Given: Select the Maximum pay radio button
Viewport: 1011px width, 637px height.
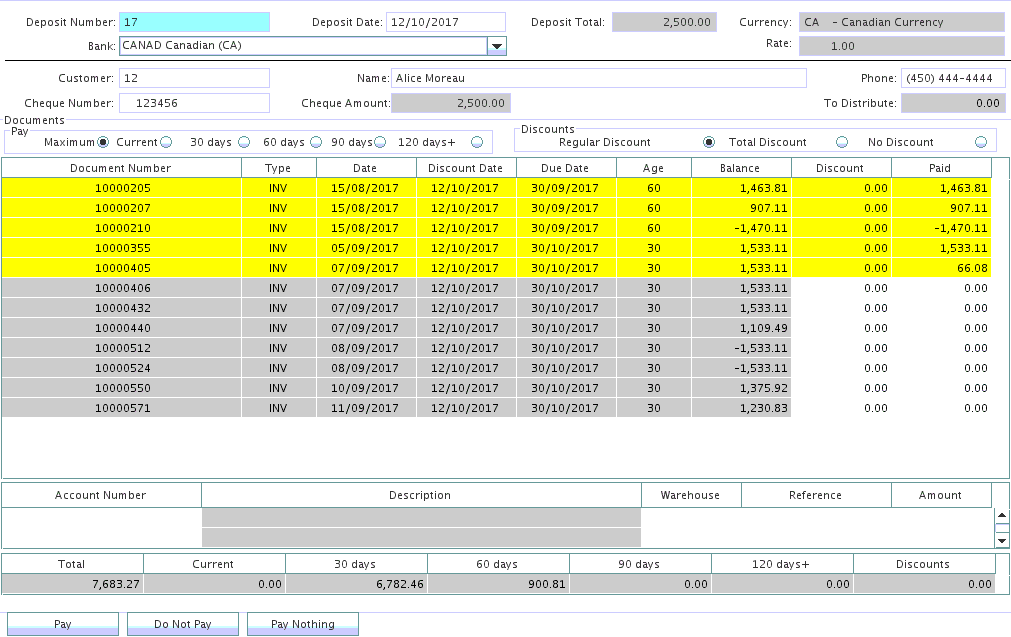Looking at the screenshot, I should click(x=102, y=142).
